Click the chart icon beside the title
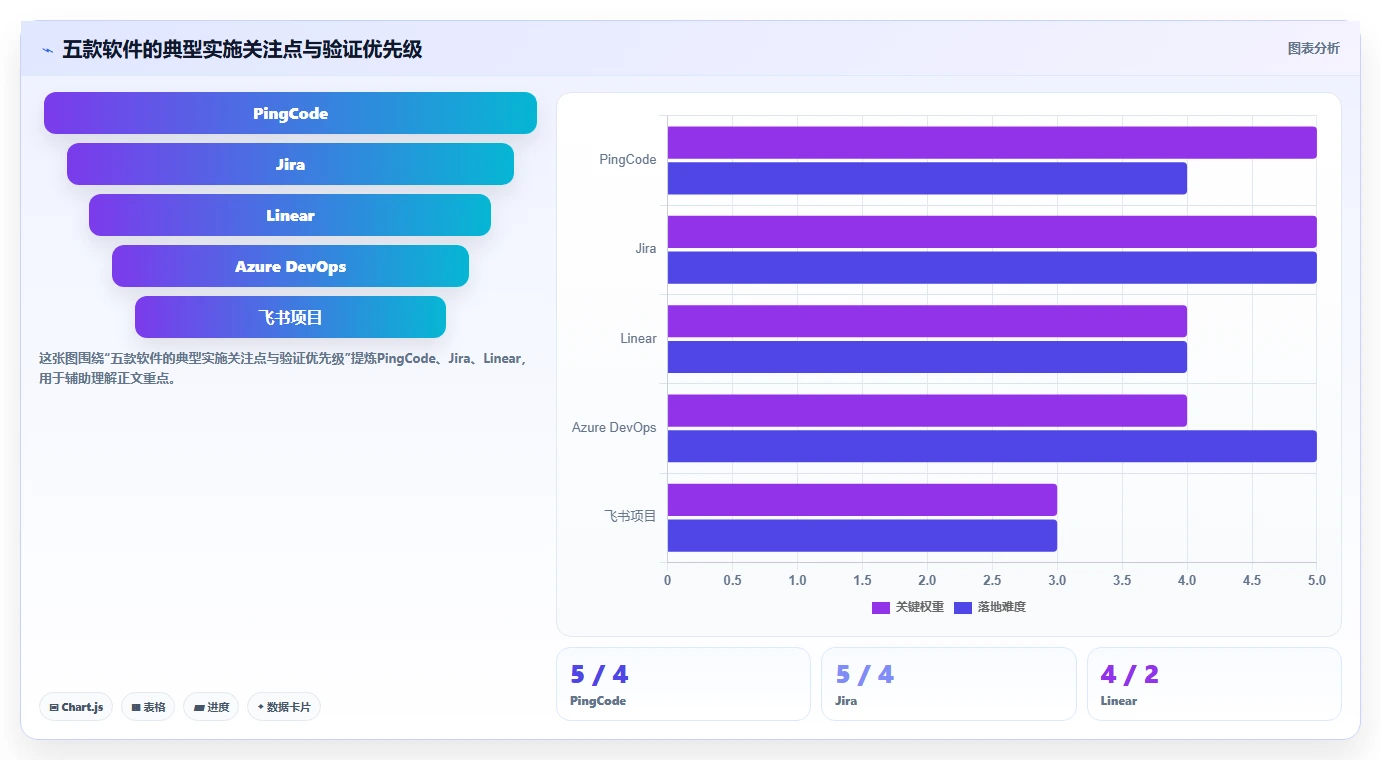 point(47,50)
